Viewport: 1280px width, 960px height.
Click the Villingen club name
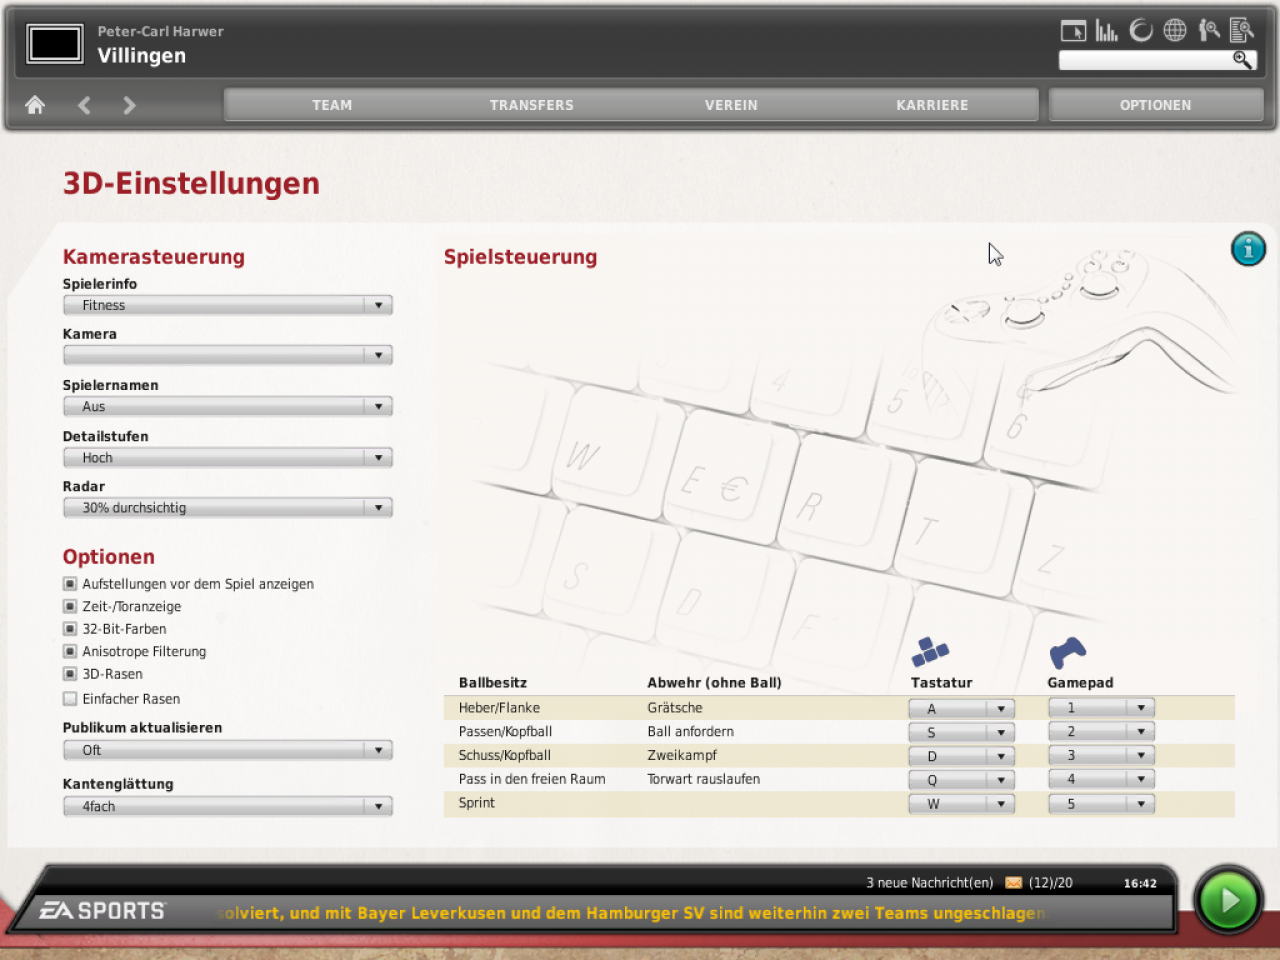[x=142, y=56]
